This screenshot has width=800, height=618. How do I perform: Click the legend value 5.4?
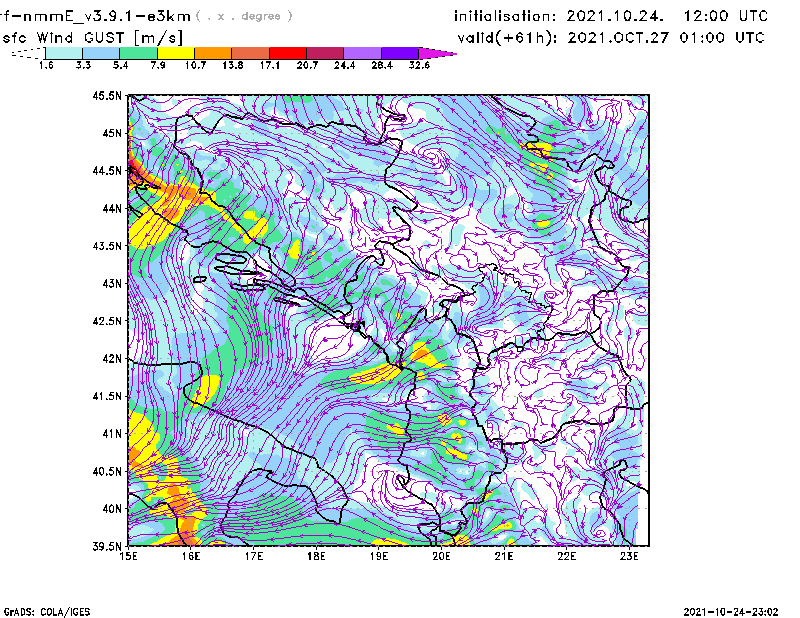[x=120, y=65]
